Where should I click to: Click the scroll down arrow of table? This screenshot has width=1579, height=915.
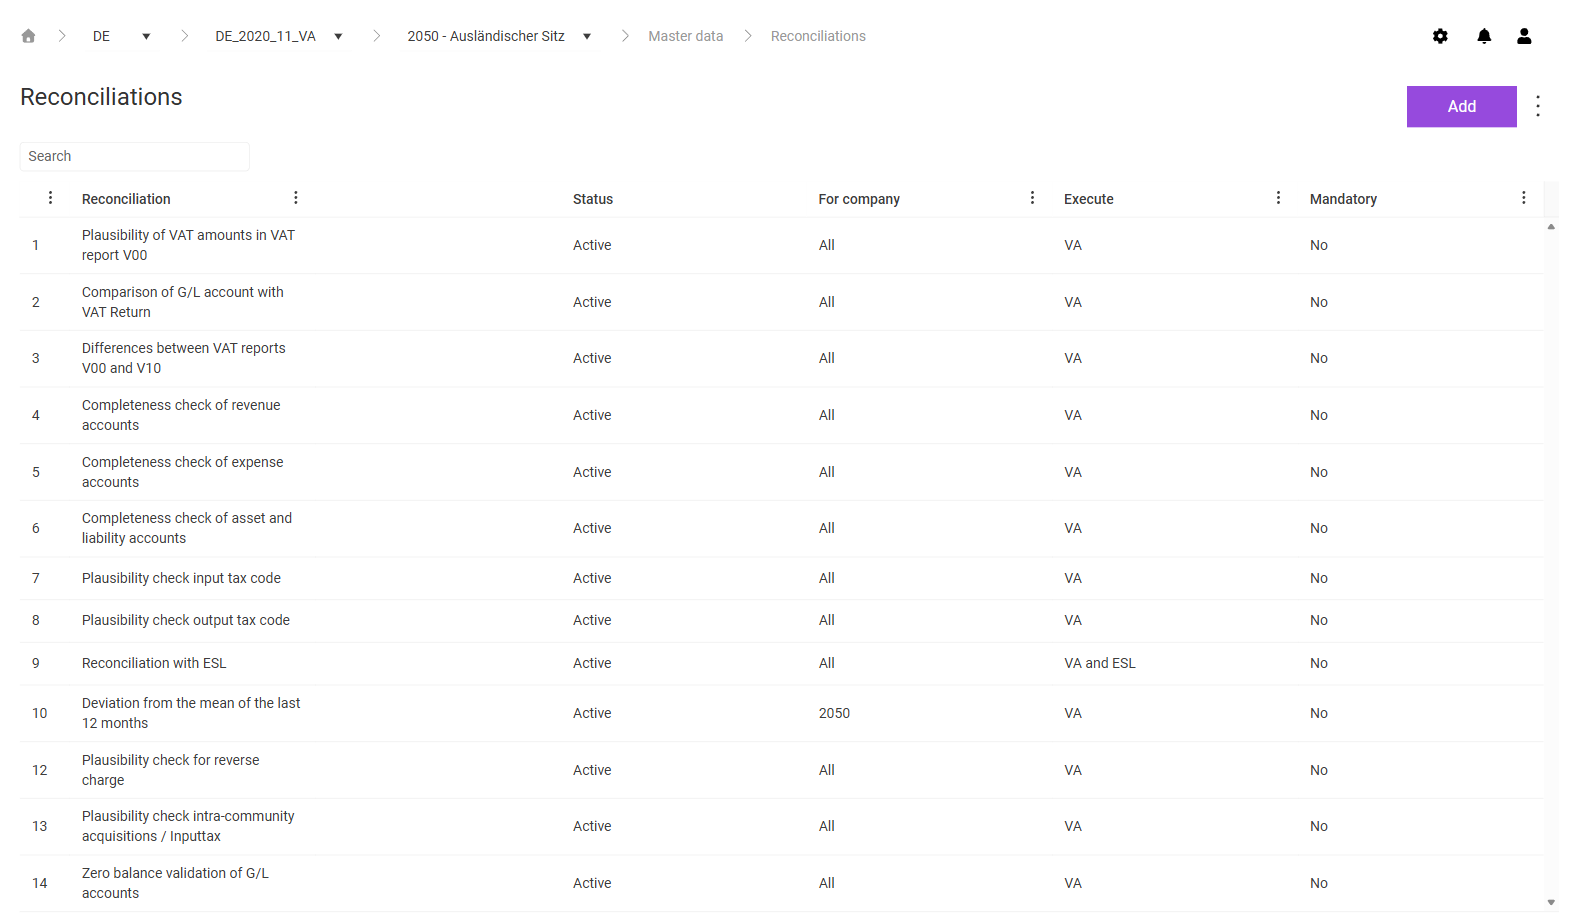point(1551,902)
